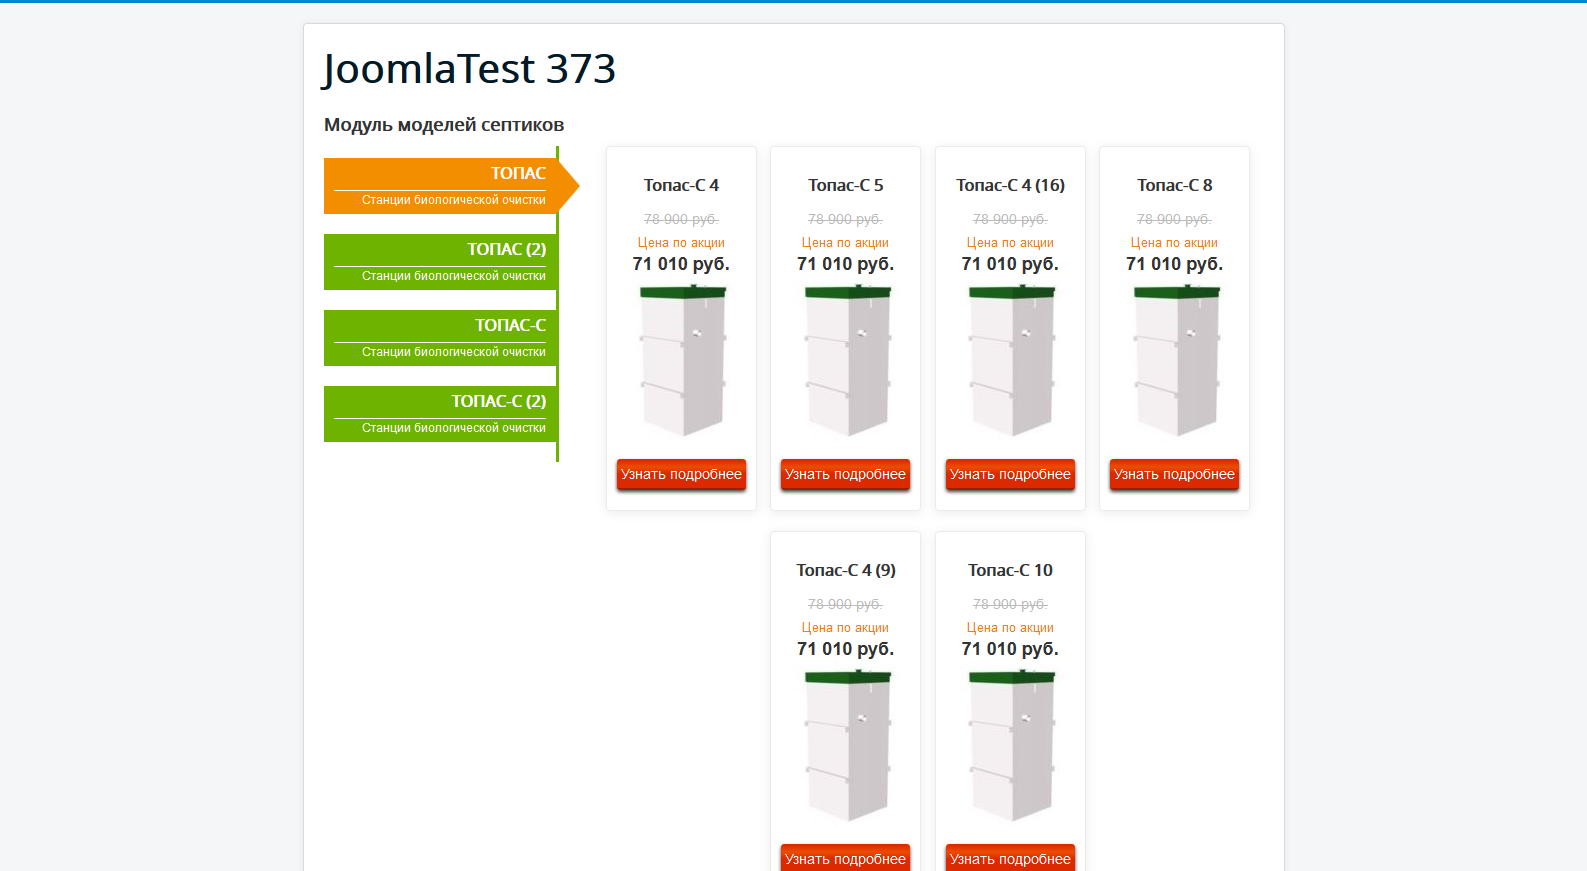
Task: Select the orange ТОПАС category tab
Action: pos(440,186)
